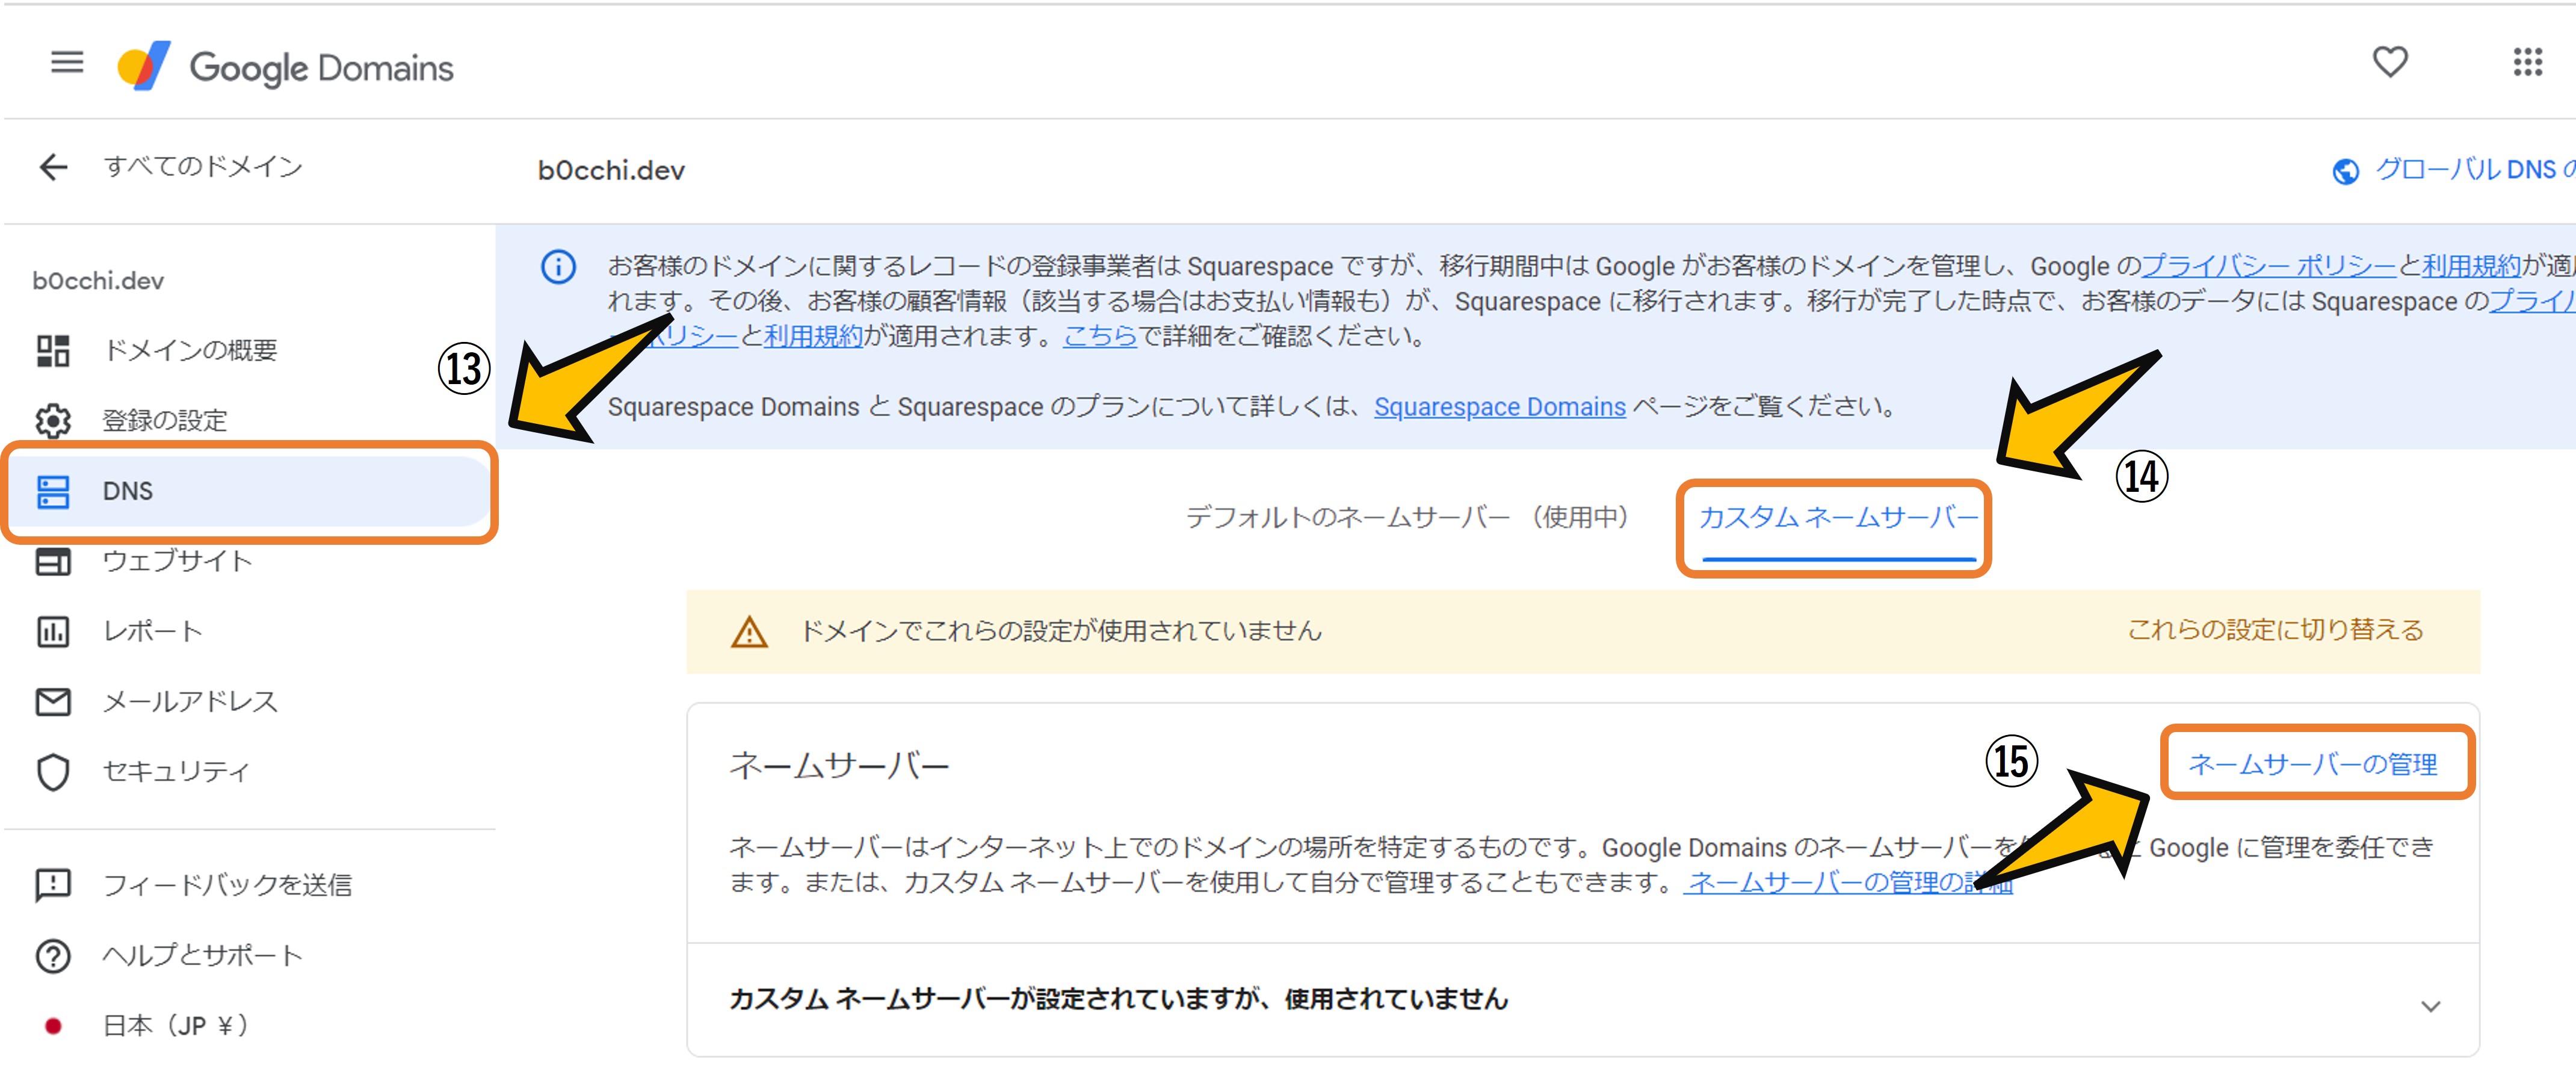
Task: Click the Google Domains logo
Action: click(x=285, y=67)
